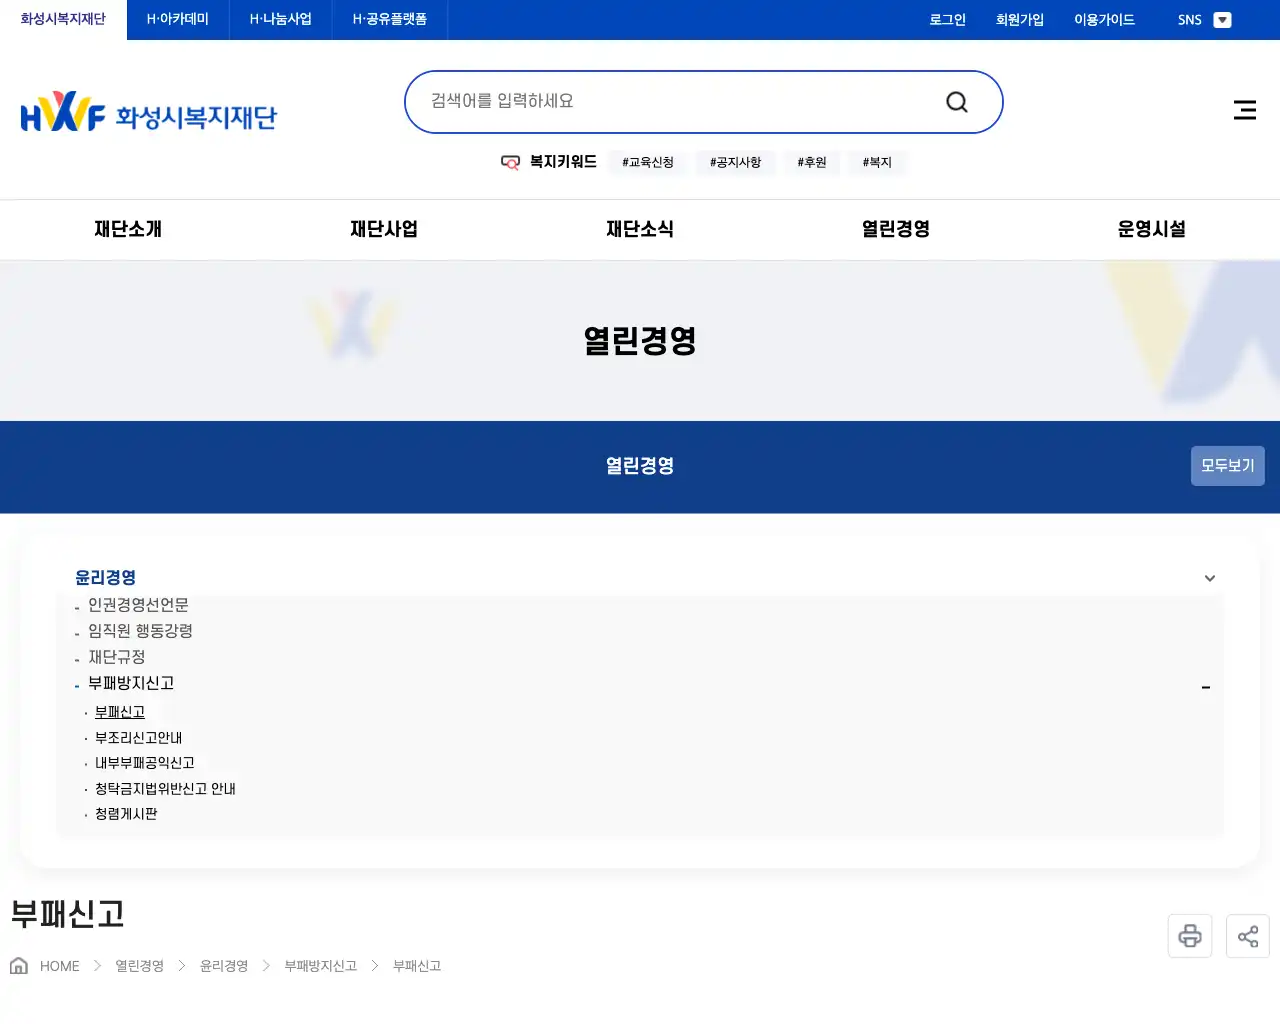This screenshot has height=1024, width=1280.
Task: Open the 재단소식 navigation menu
Action: pyautogui.click(x=640, y=229)
